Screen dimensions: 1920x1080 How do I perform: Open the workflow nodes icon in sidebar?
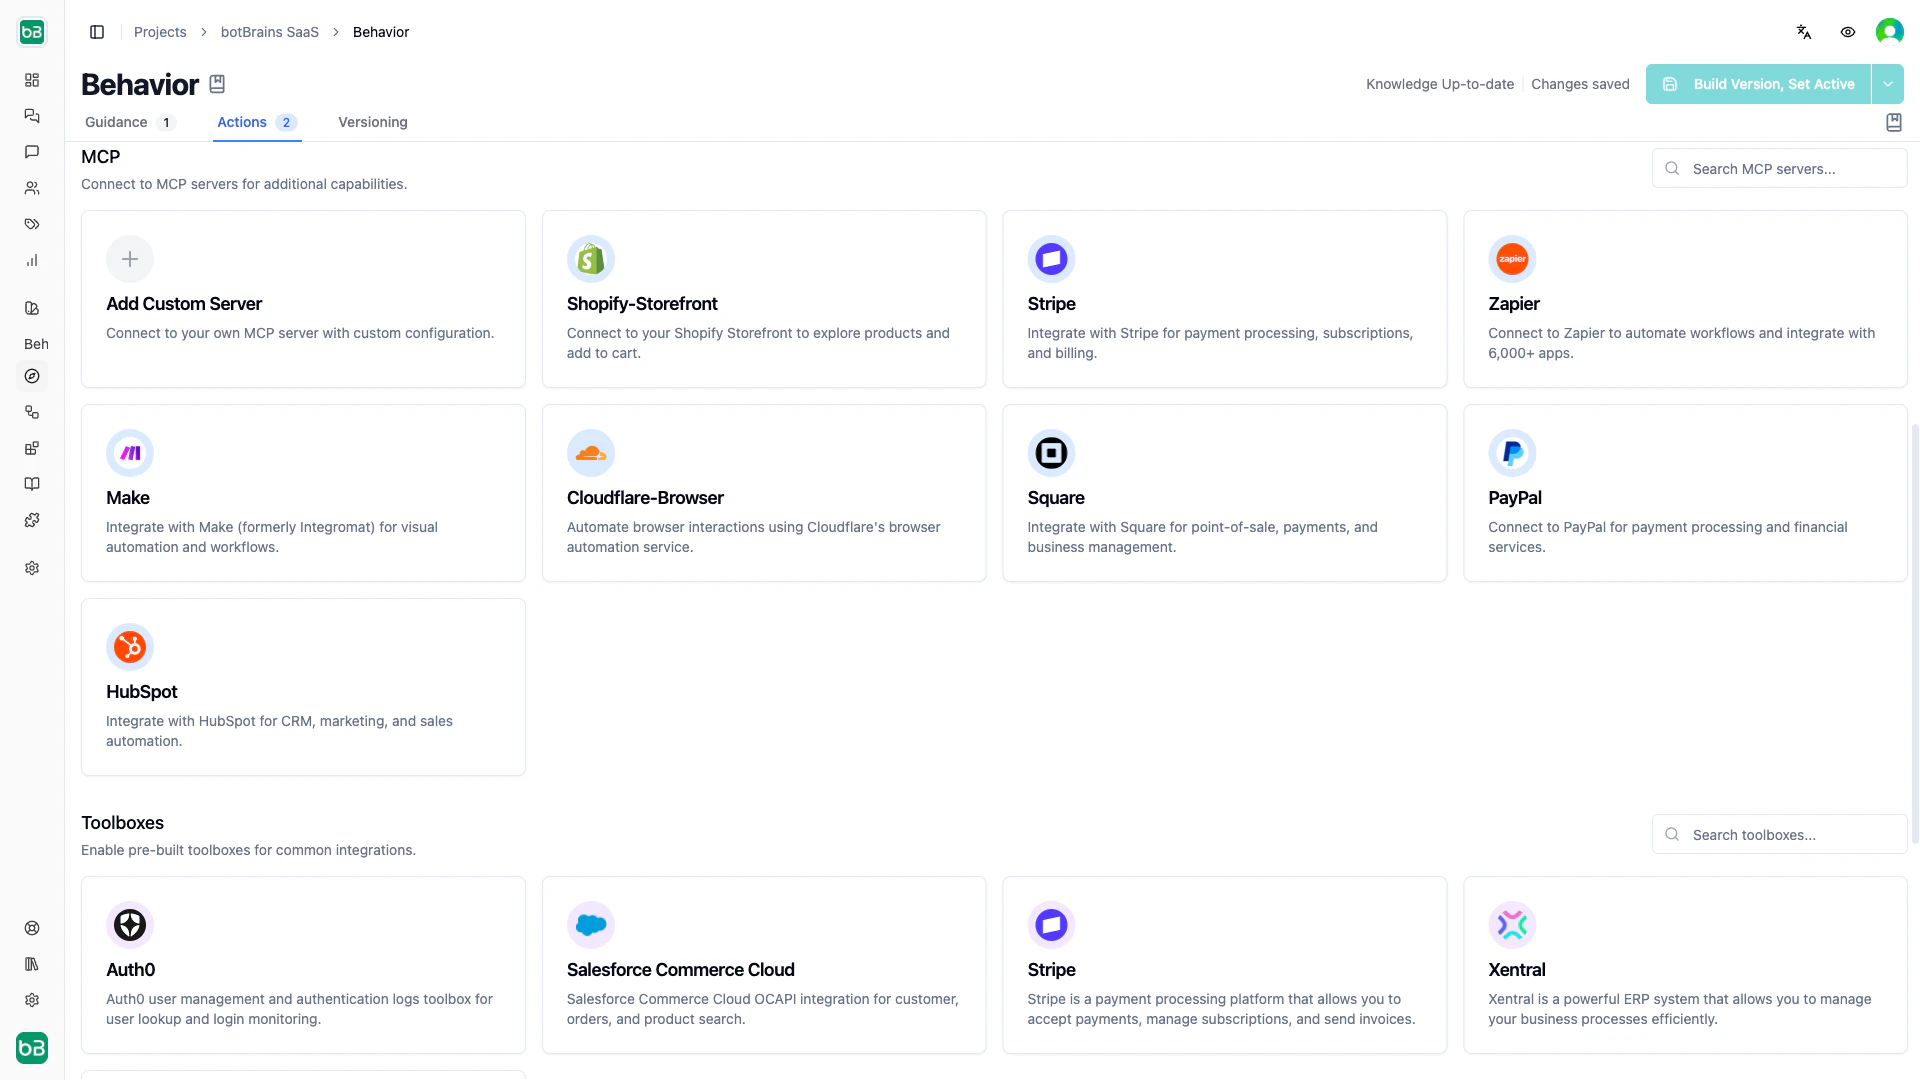tap(32, 412)
